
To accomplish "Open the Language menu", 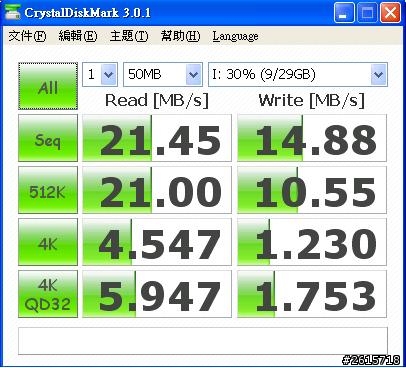I will point(235,36).
